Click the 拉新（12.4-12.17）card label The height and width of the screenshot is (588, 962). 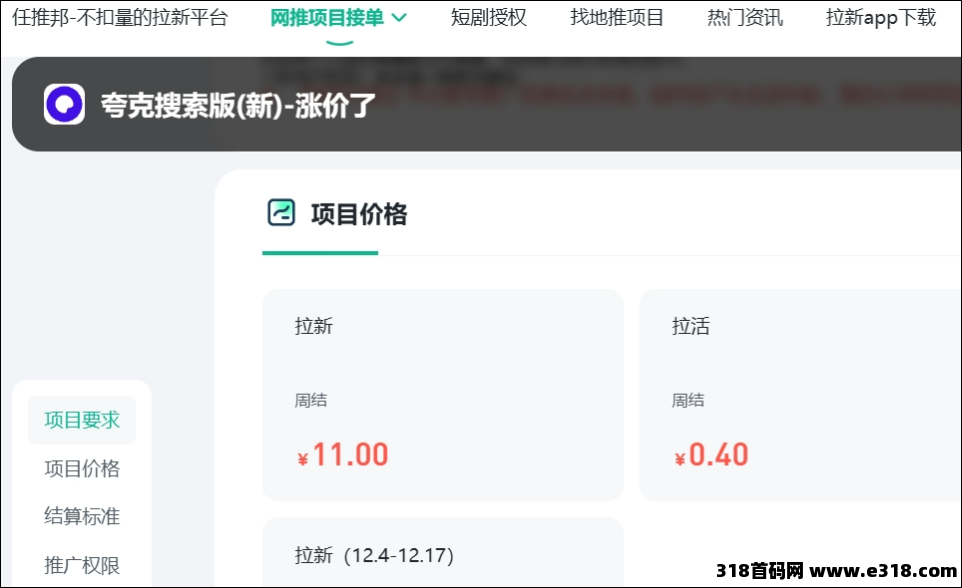point(374,555)
